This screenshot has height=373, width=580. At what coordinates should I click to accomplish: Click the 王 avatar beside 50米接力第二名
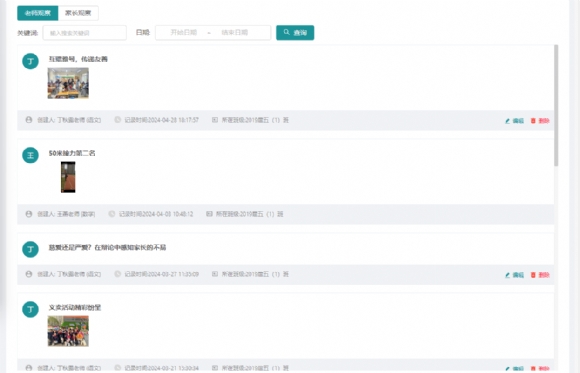[x=30, y=155]
